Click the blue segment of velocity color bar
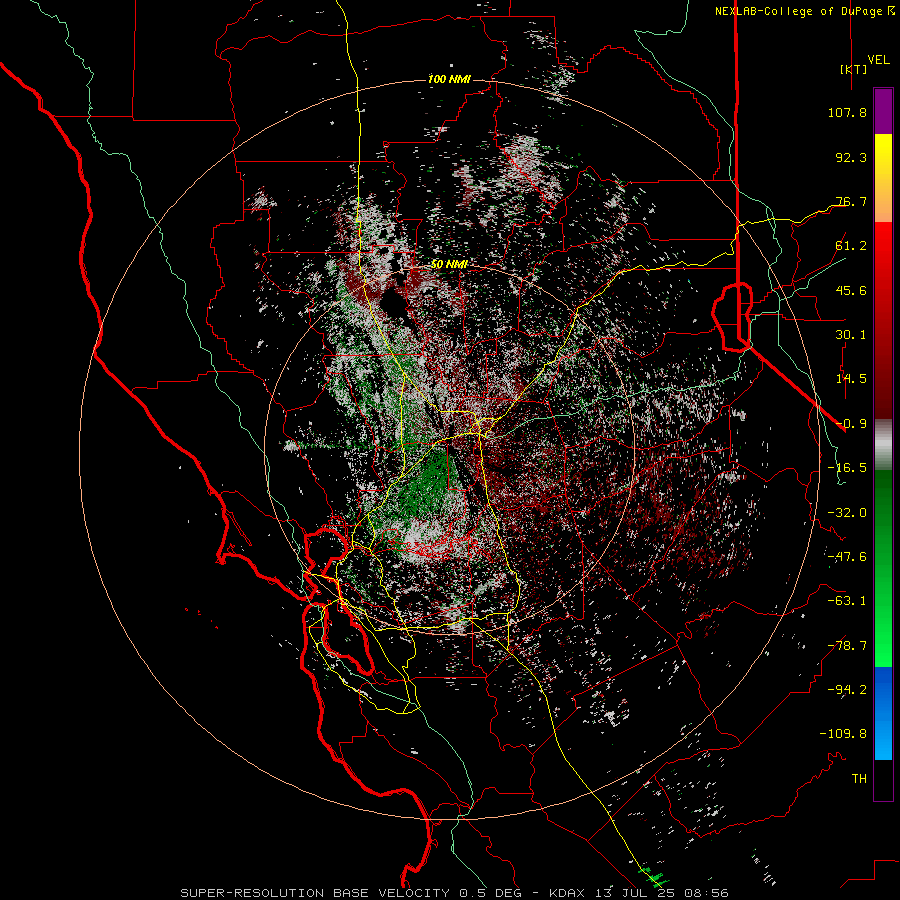Image resolution: width=900 pixels, height=900 pixels. coord(883,713)
